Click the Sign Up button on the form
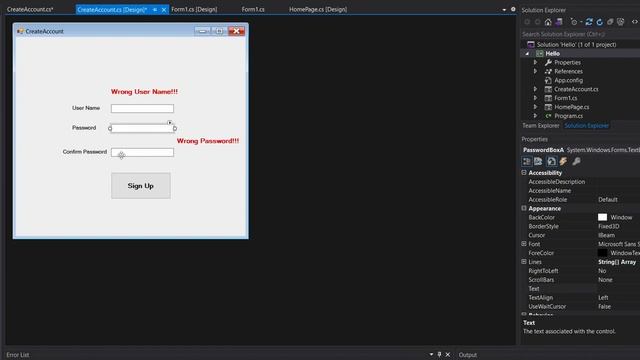This screenshot has height=360, width=640. point(141,186)
